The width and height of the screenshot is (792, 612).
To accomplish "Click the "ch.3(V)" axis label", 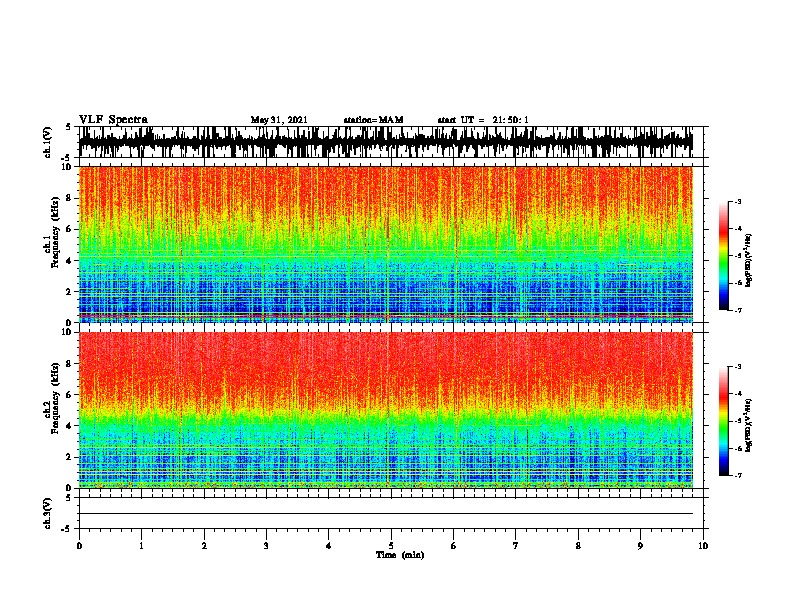I will 47,513.
